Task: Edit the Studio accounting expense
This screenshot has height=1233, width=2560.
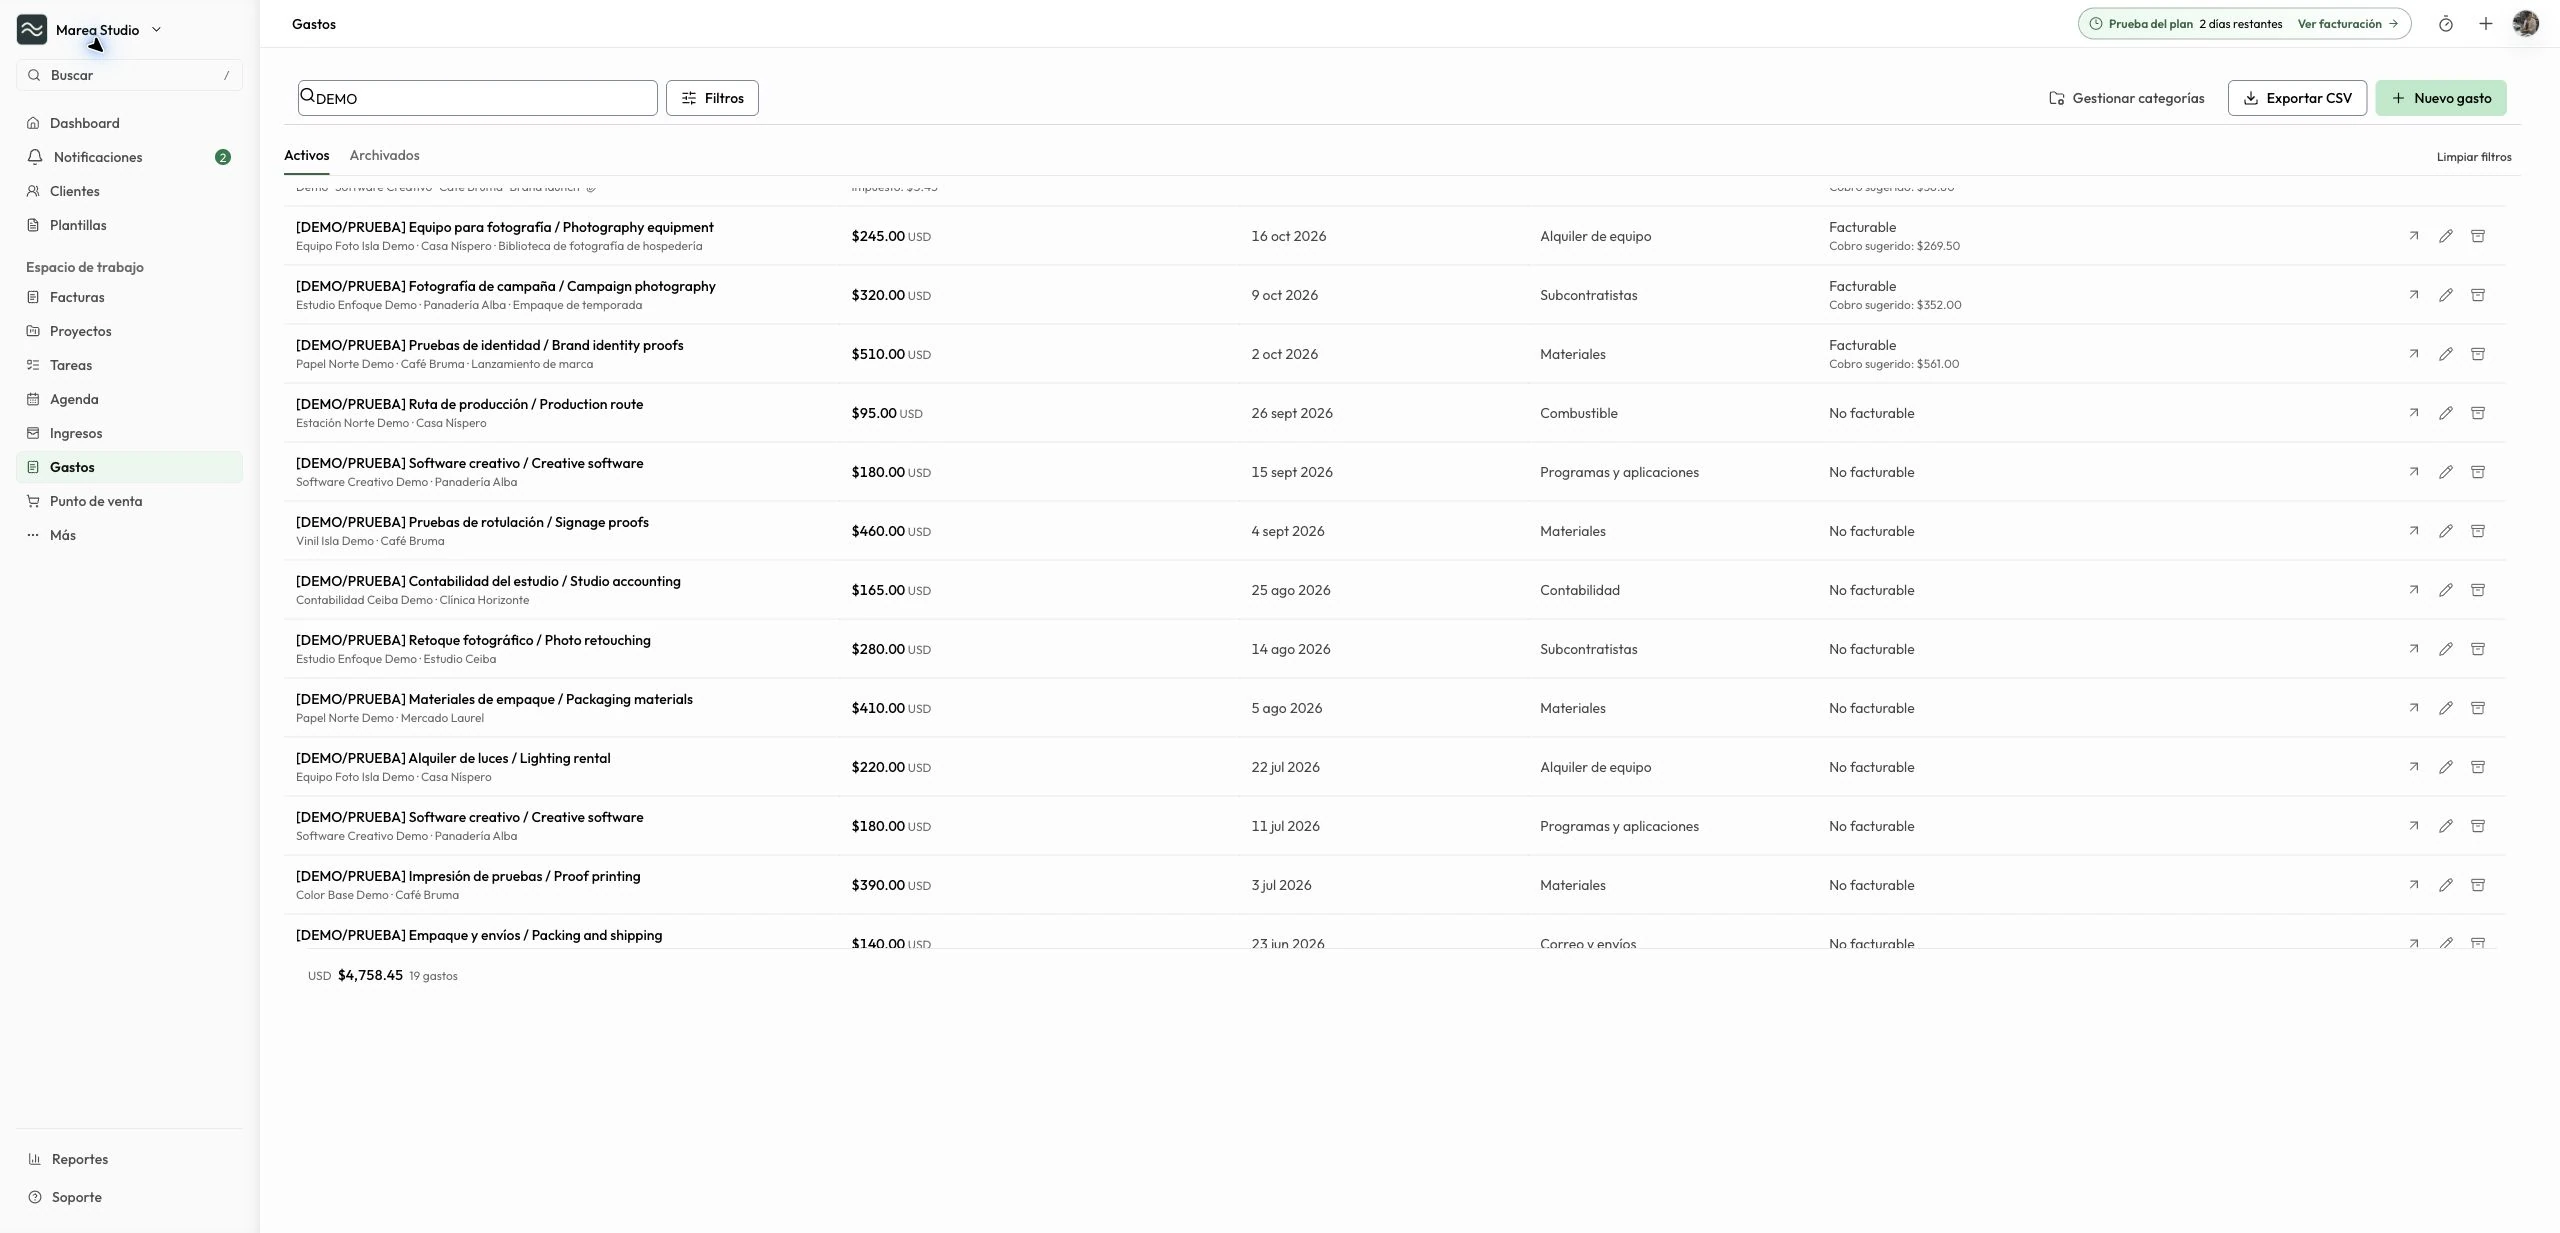Action: click(2445, 590)
